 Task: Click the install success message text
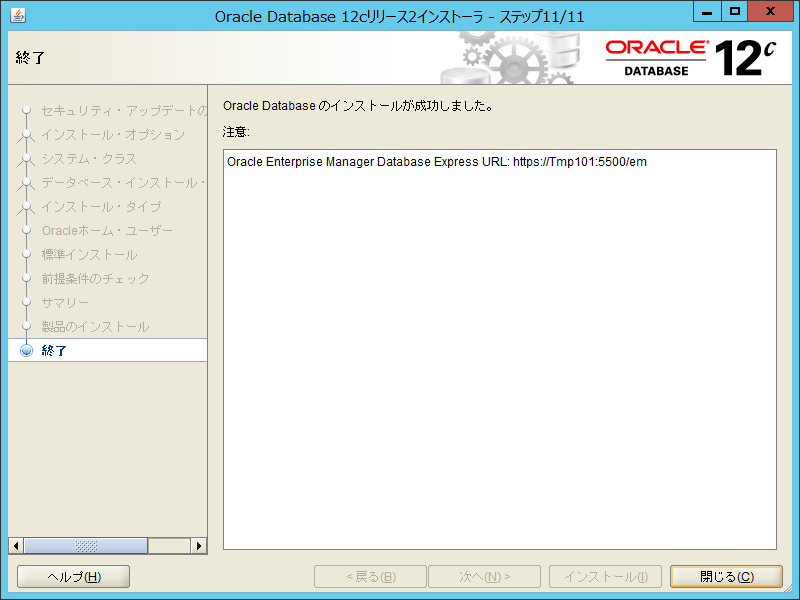[358, 106]
